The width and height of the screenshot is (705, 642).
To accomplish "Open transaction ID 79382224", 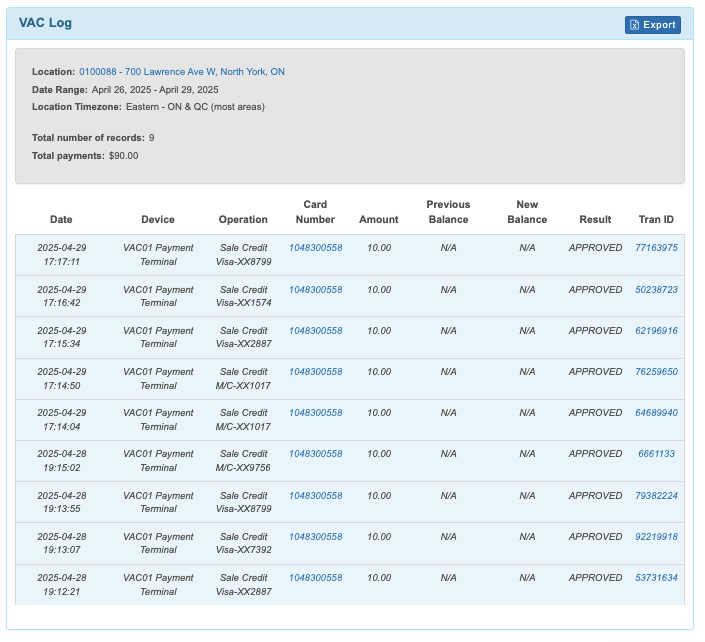I will [656, 495].
